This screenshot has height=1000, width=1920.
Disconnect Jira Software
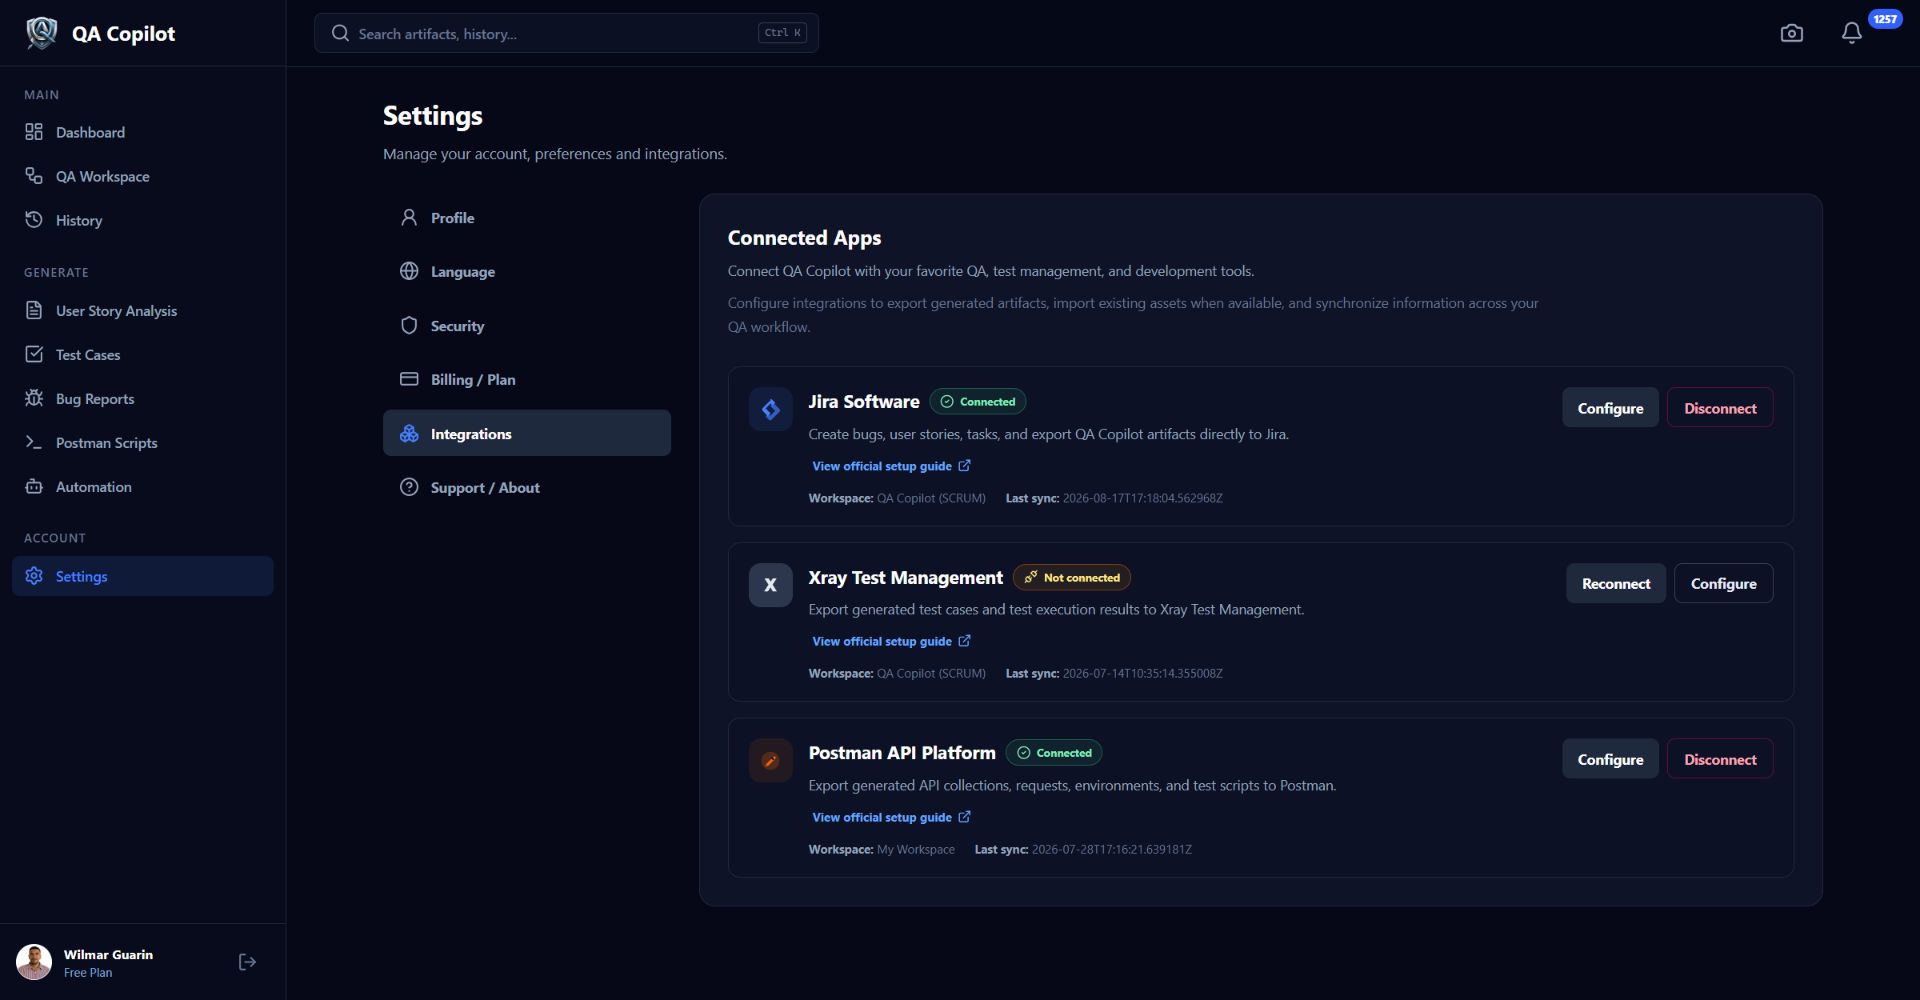(x=1720, y=408)
